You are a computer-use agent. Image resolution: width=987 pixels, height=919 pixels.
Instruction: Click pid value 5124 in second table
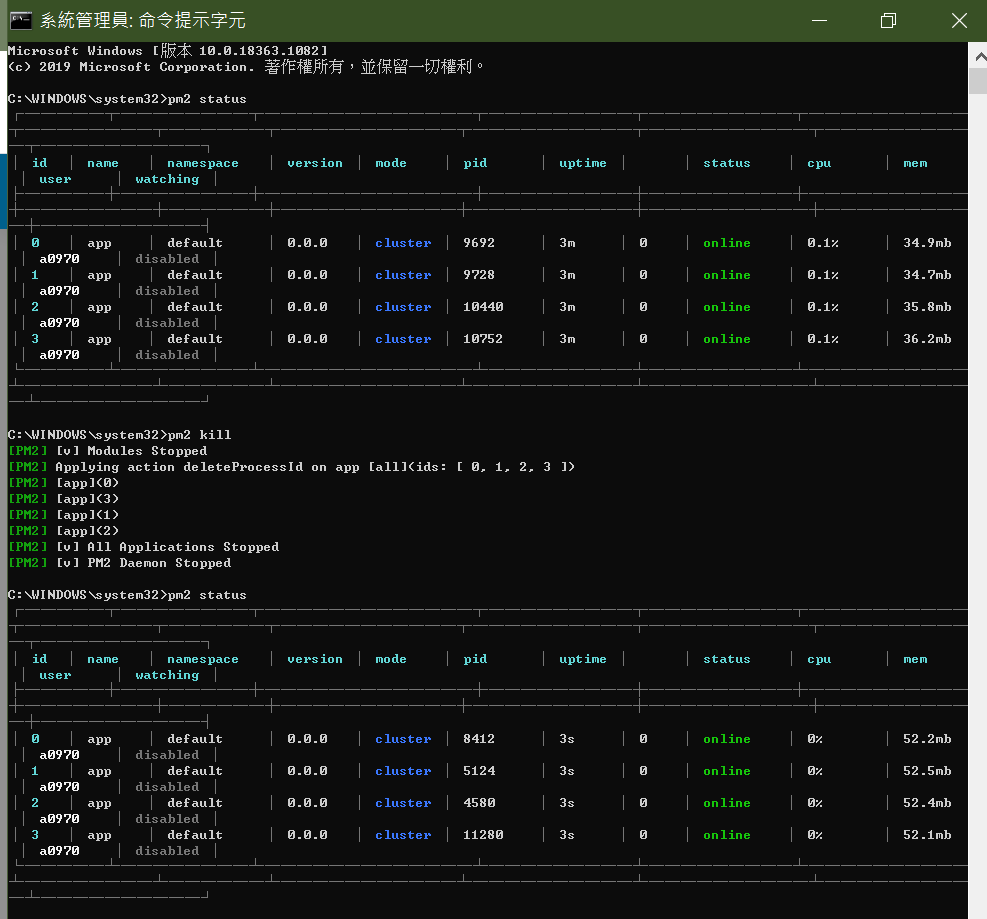coord(479,771)
